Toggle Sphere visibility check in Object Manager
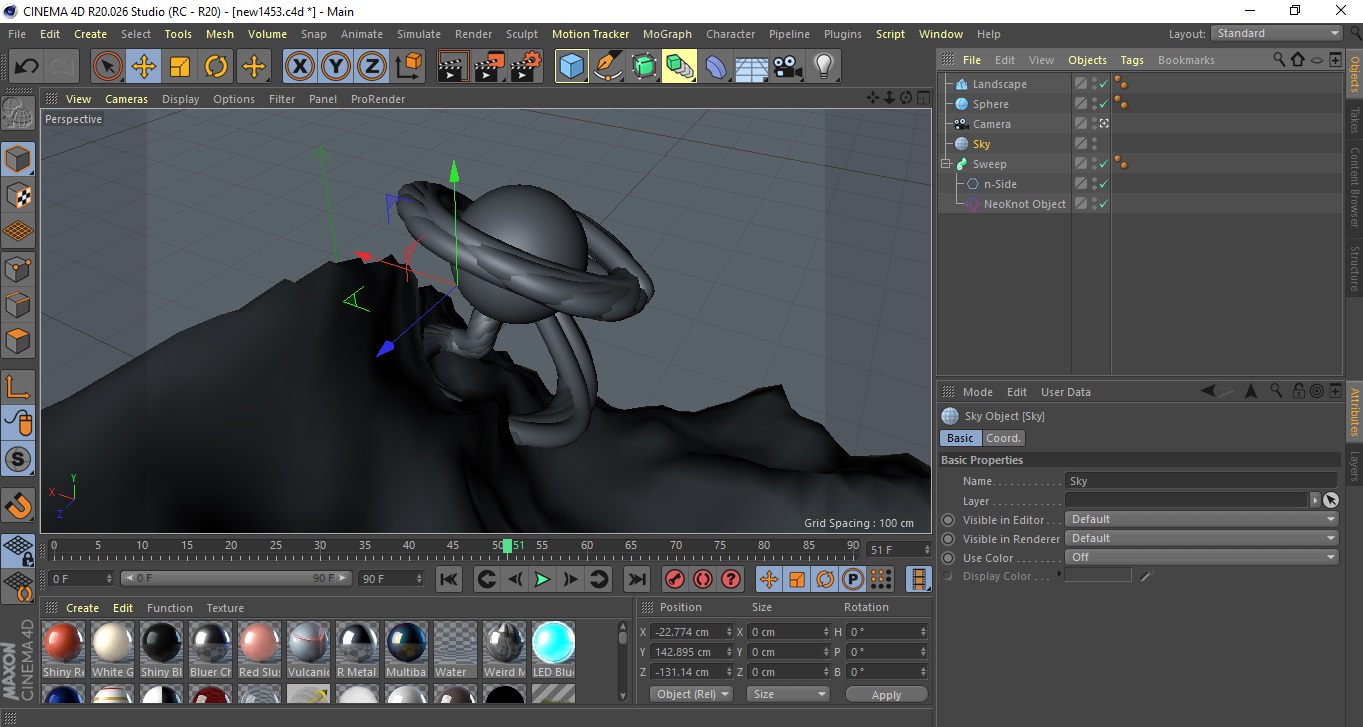 coord(1103,104)
